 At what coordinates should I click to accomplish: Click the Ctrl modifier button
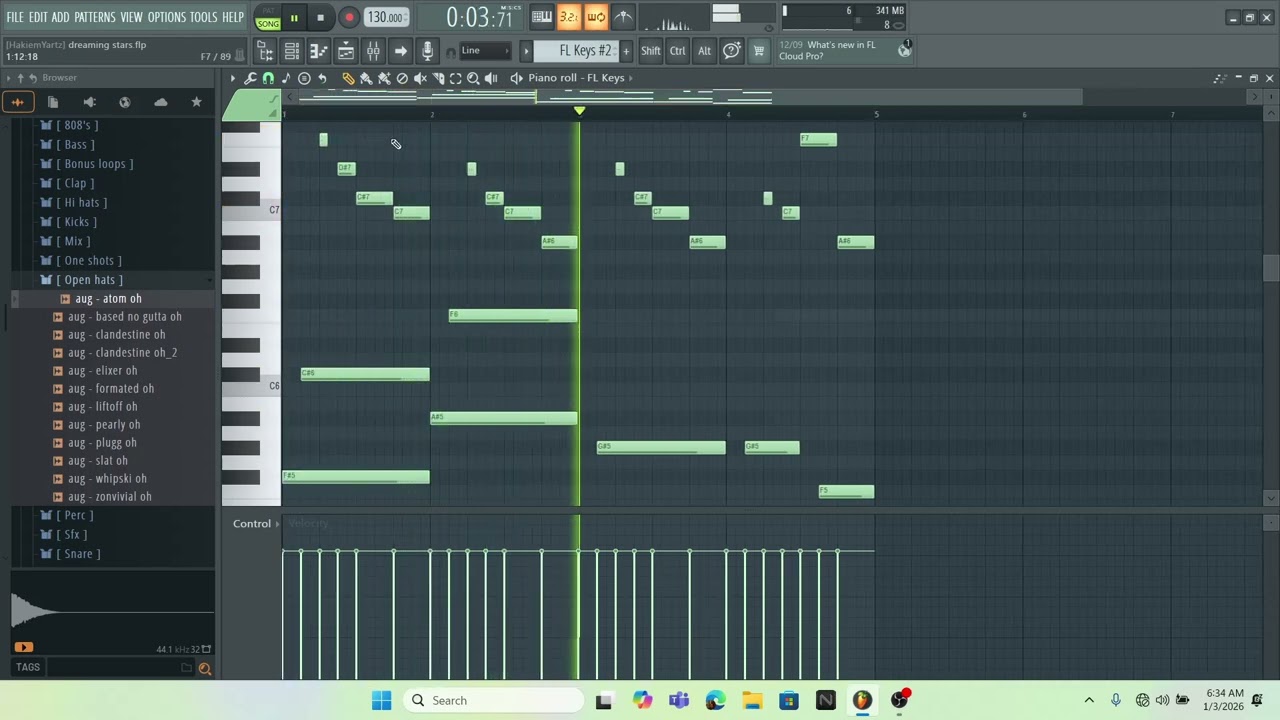click(x=678, y=51)
